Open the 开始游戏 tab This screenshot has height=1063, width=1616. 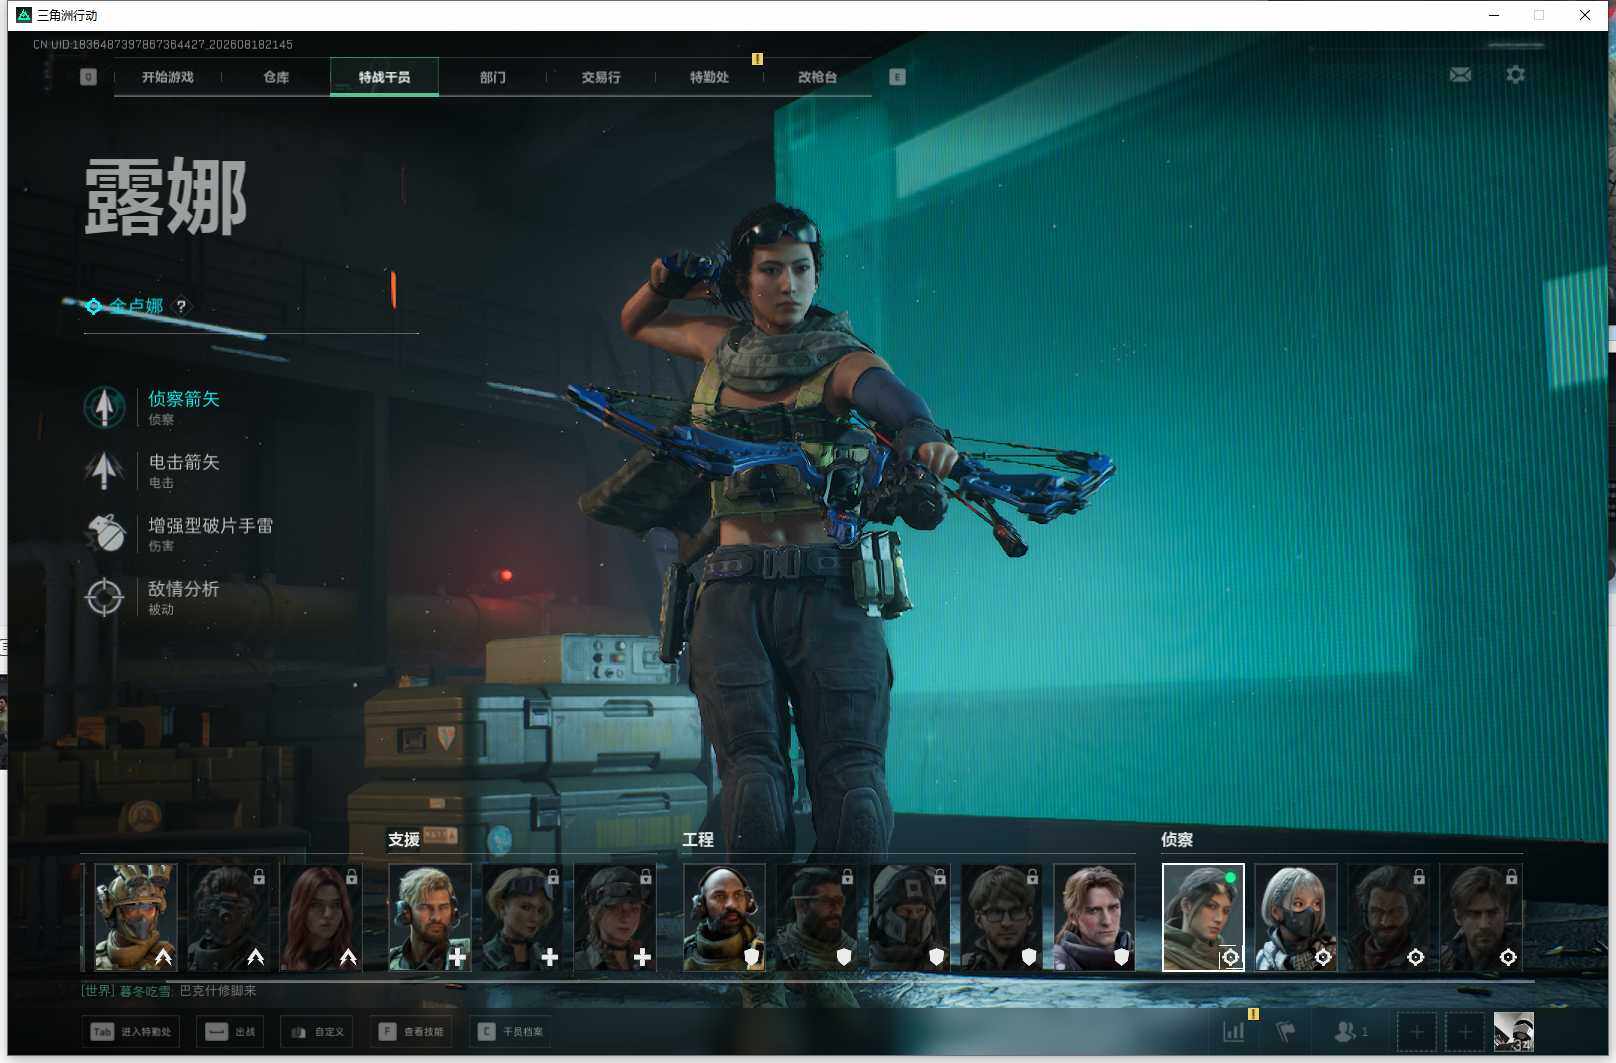tap(167, 77)
